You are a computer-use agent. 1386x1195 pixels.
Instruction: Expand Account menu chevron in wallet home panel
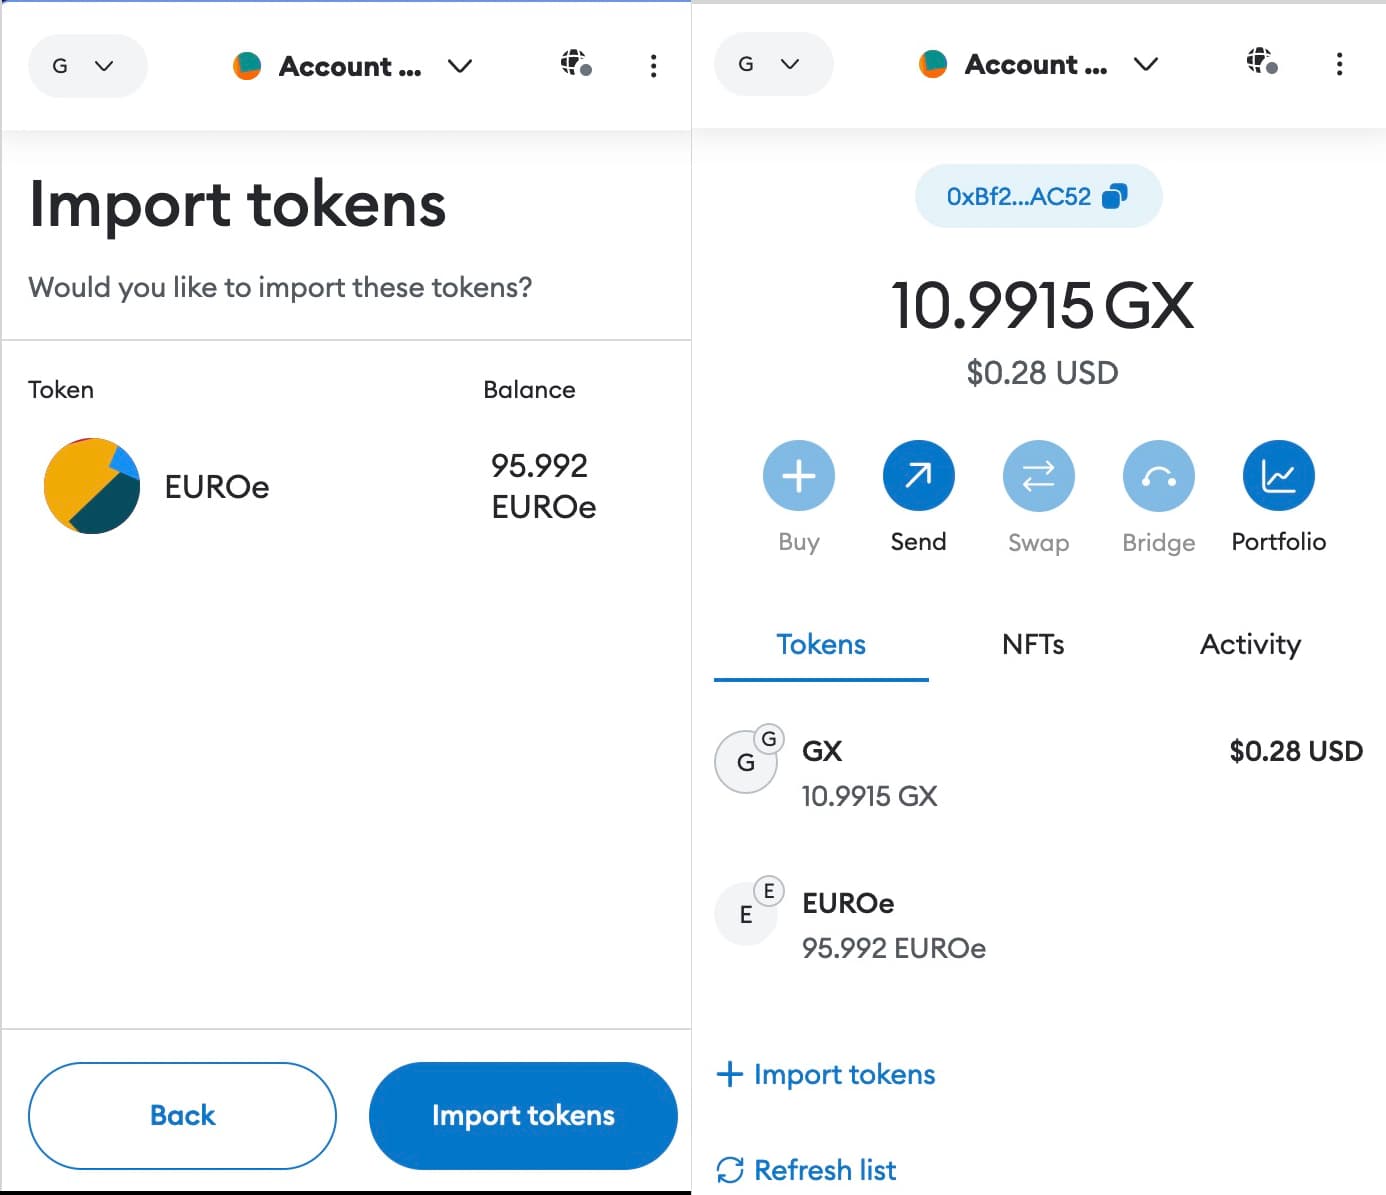pos(1146,64)
